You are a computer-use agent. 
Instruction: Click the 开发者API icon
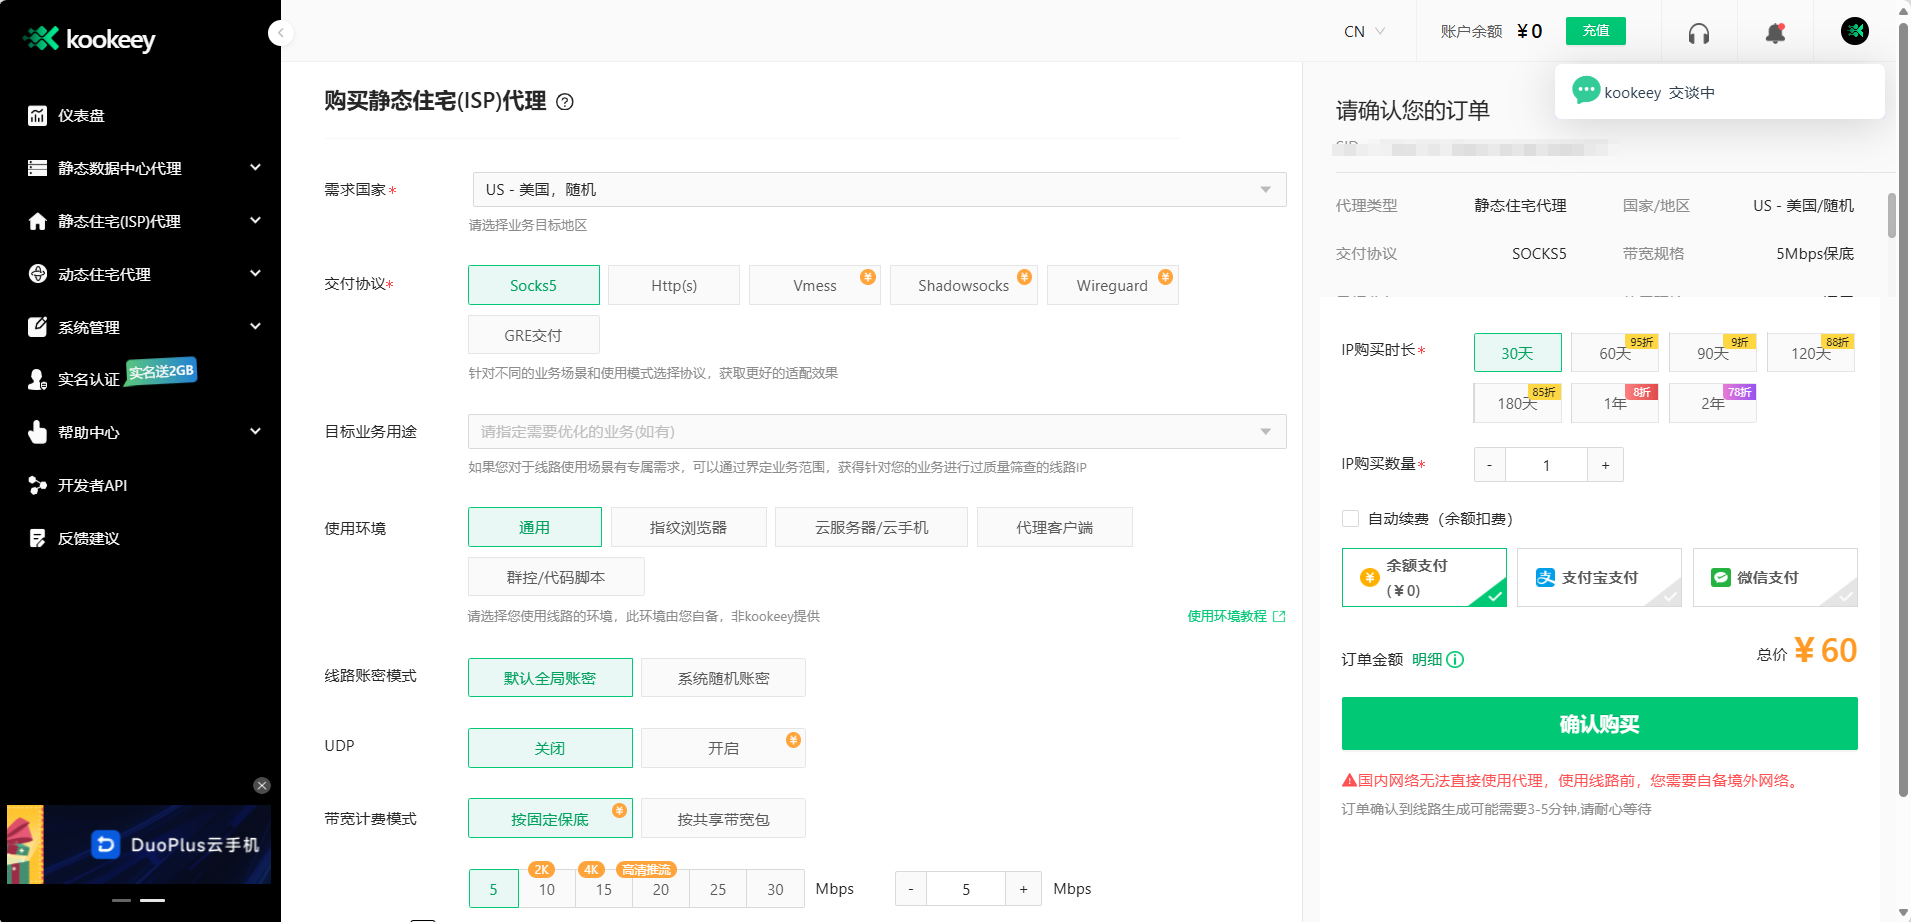click(x=37, y=485)
